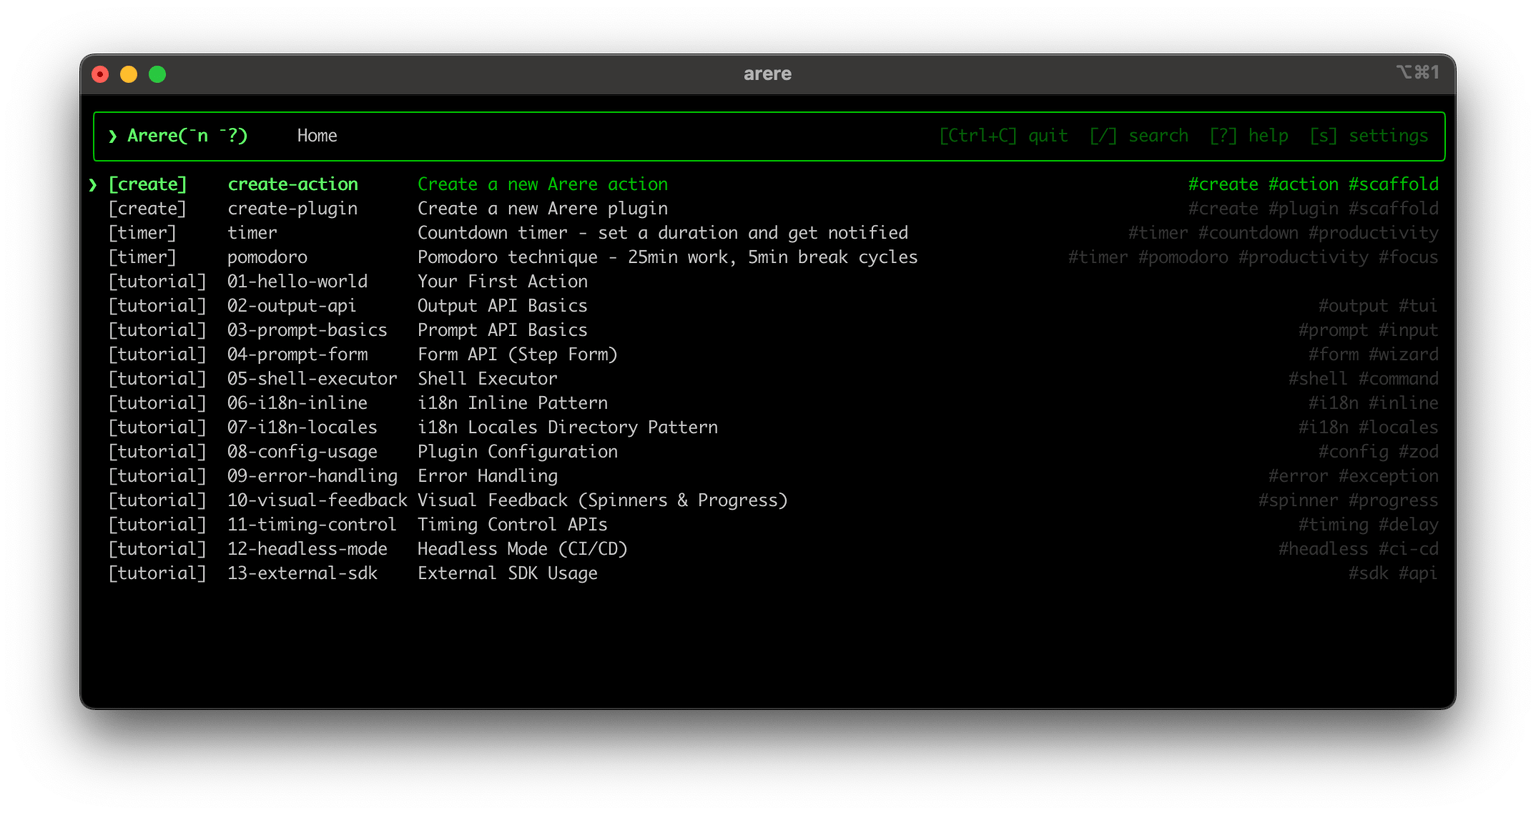Open search via the [/] search hint

[x=1138, y=136]
